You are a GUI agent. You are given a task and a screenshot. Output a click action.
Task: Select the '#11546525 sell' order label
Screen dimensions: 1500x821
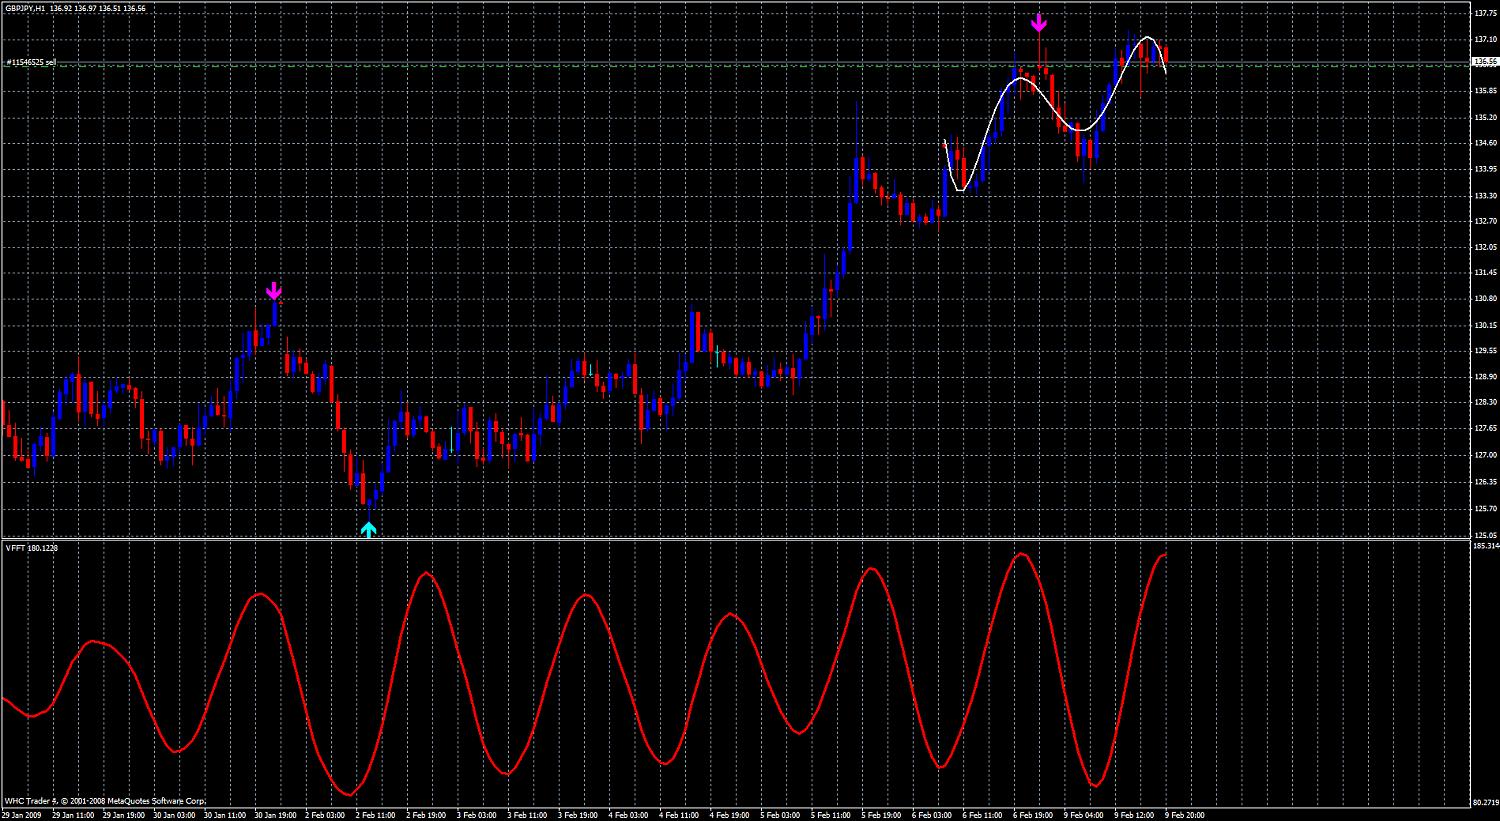(x=31, y=62)
